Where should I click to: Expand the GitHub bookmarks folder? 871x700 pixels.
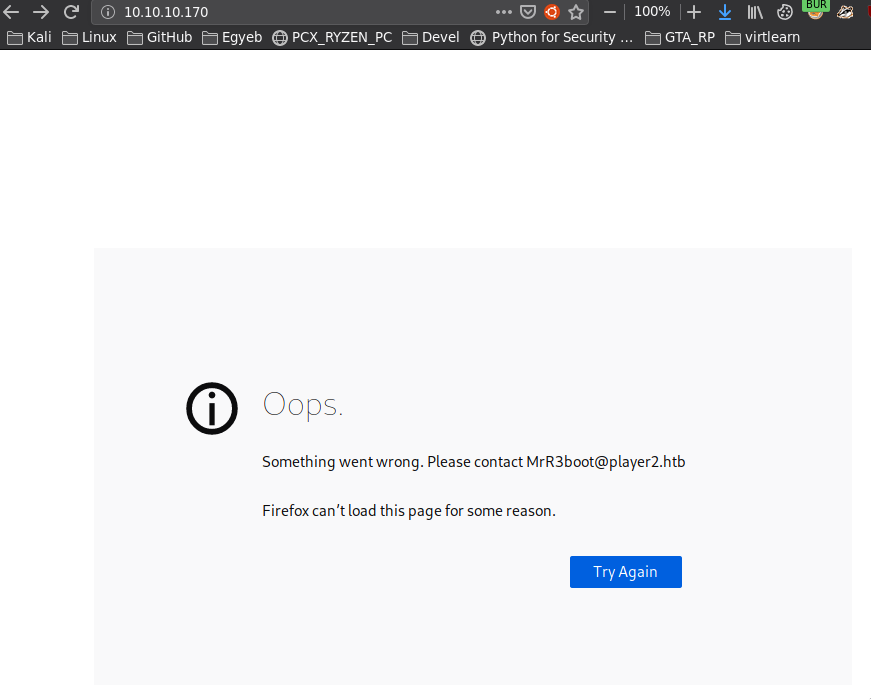click(159, 38)
